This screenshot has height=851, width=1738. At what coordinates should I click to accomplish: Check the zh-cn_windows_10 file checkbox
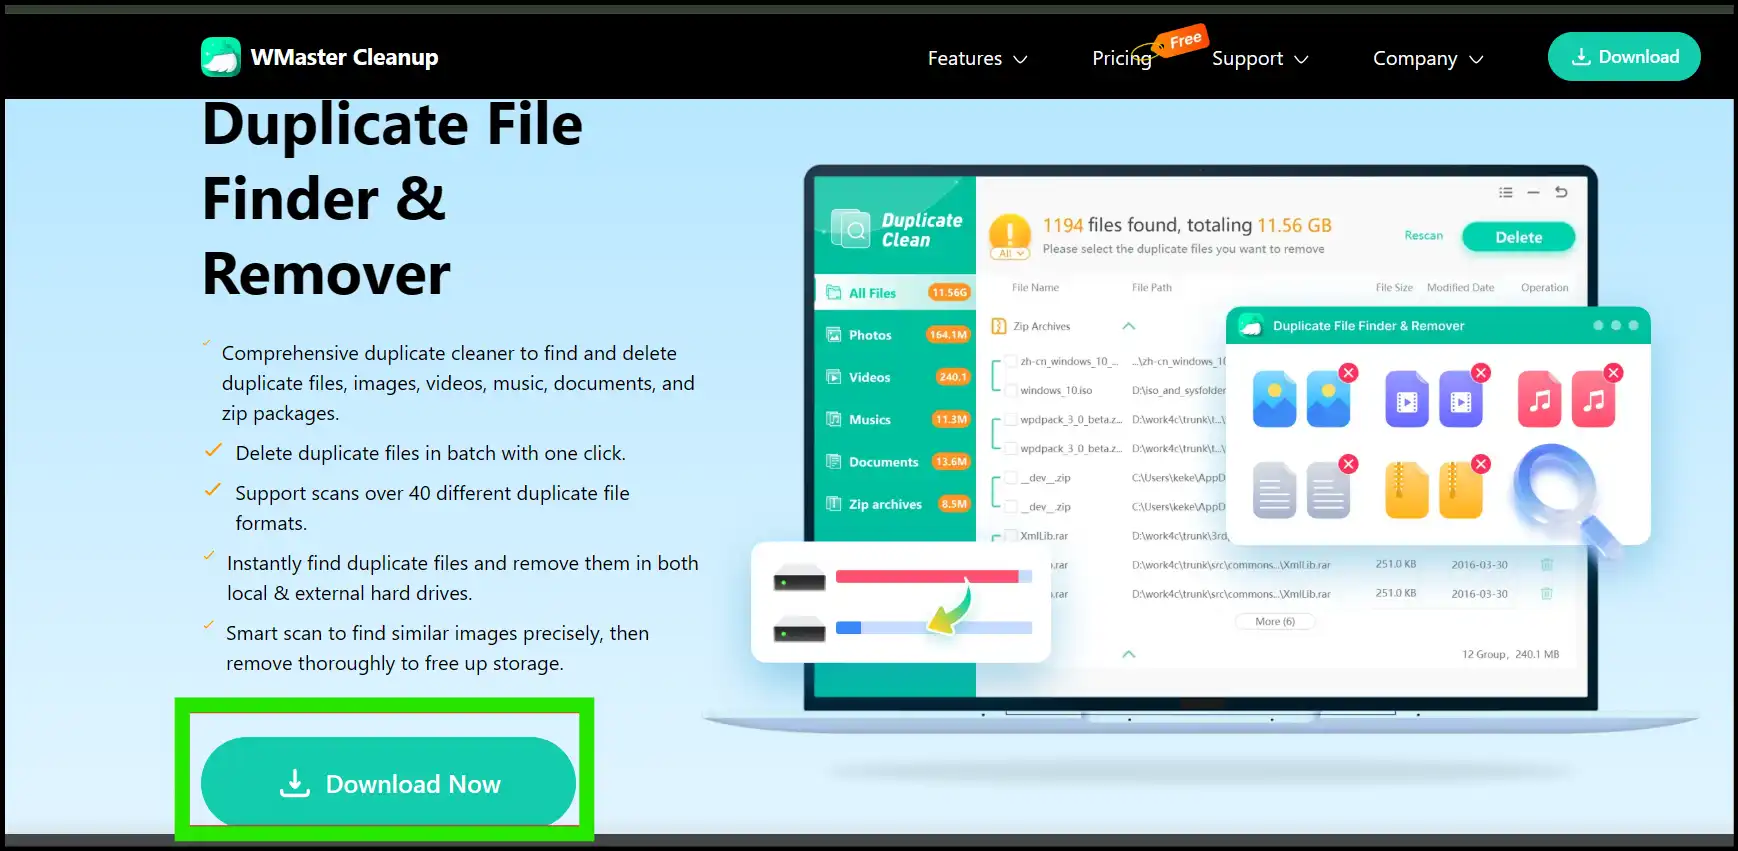pos(1011,362)
